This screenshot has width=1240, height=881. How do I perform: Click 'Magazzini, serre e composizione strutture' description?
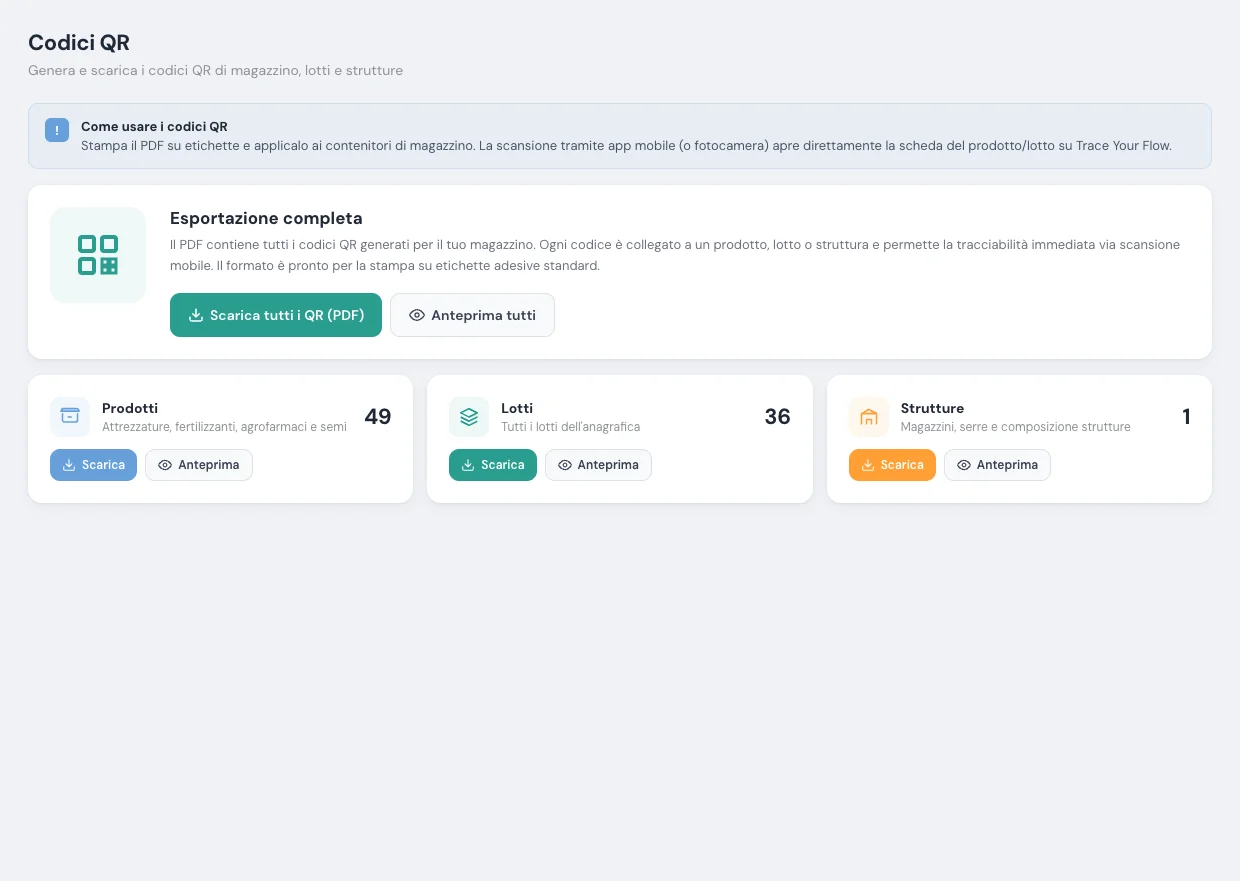(x=1015, y=427)
